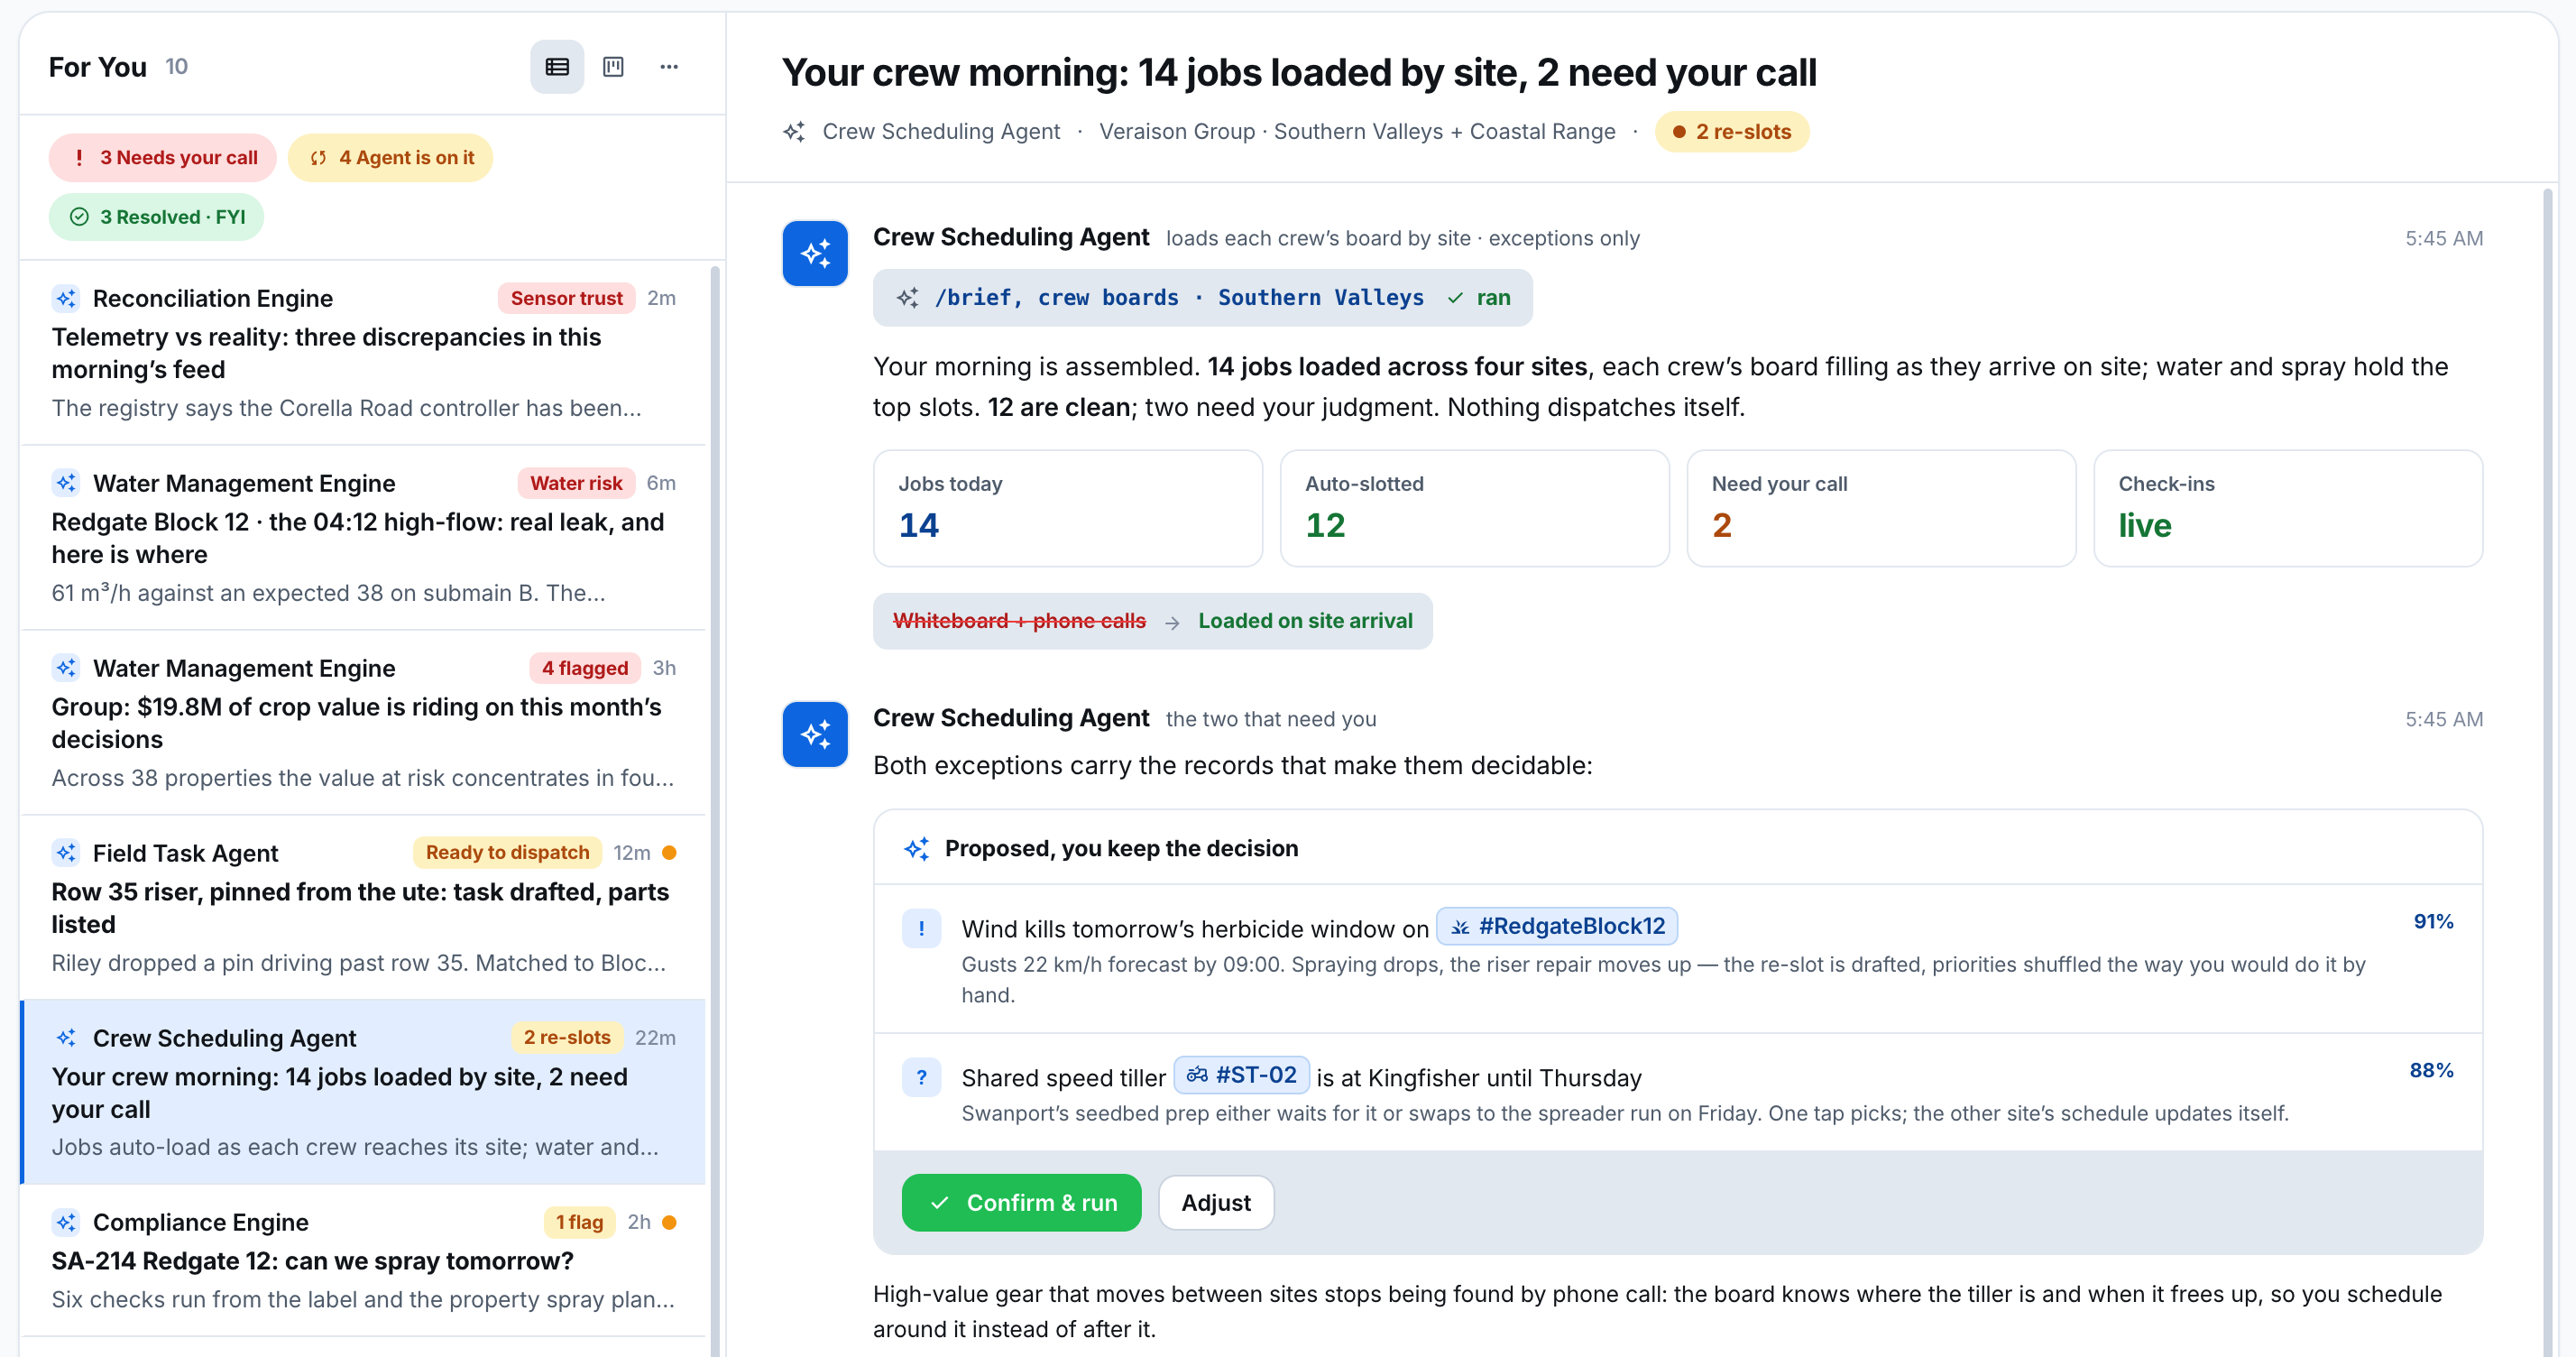
Task: Click Compliance Engine sparkle icon
Action: pyautogui.click(x=66, y=1222)
